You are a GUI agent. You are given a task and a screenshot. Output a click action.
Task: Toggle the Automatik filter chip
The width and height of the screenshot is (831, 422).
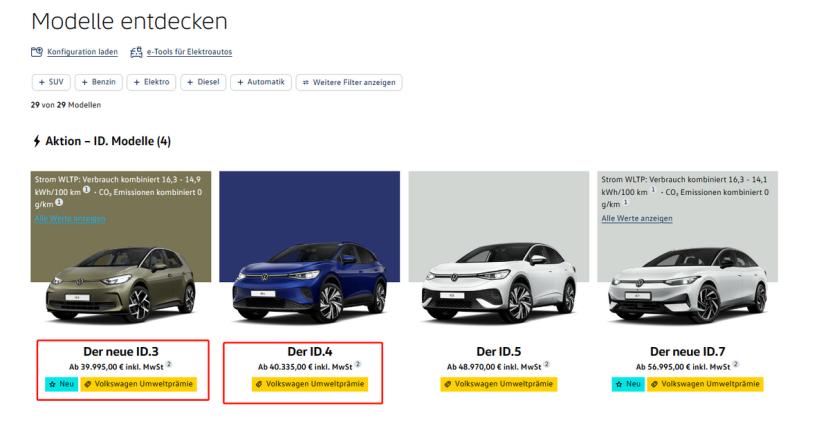(261, 82)
